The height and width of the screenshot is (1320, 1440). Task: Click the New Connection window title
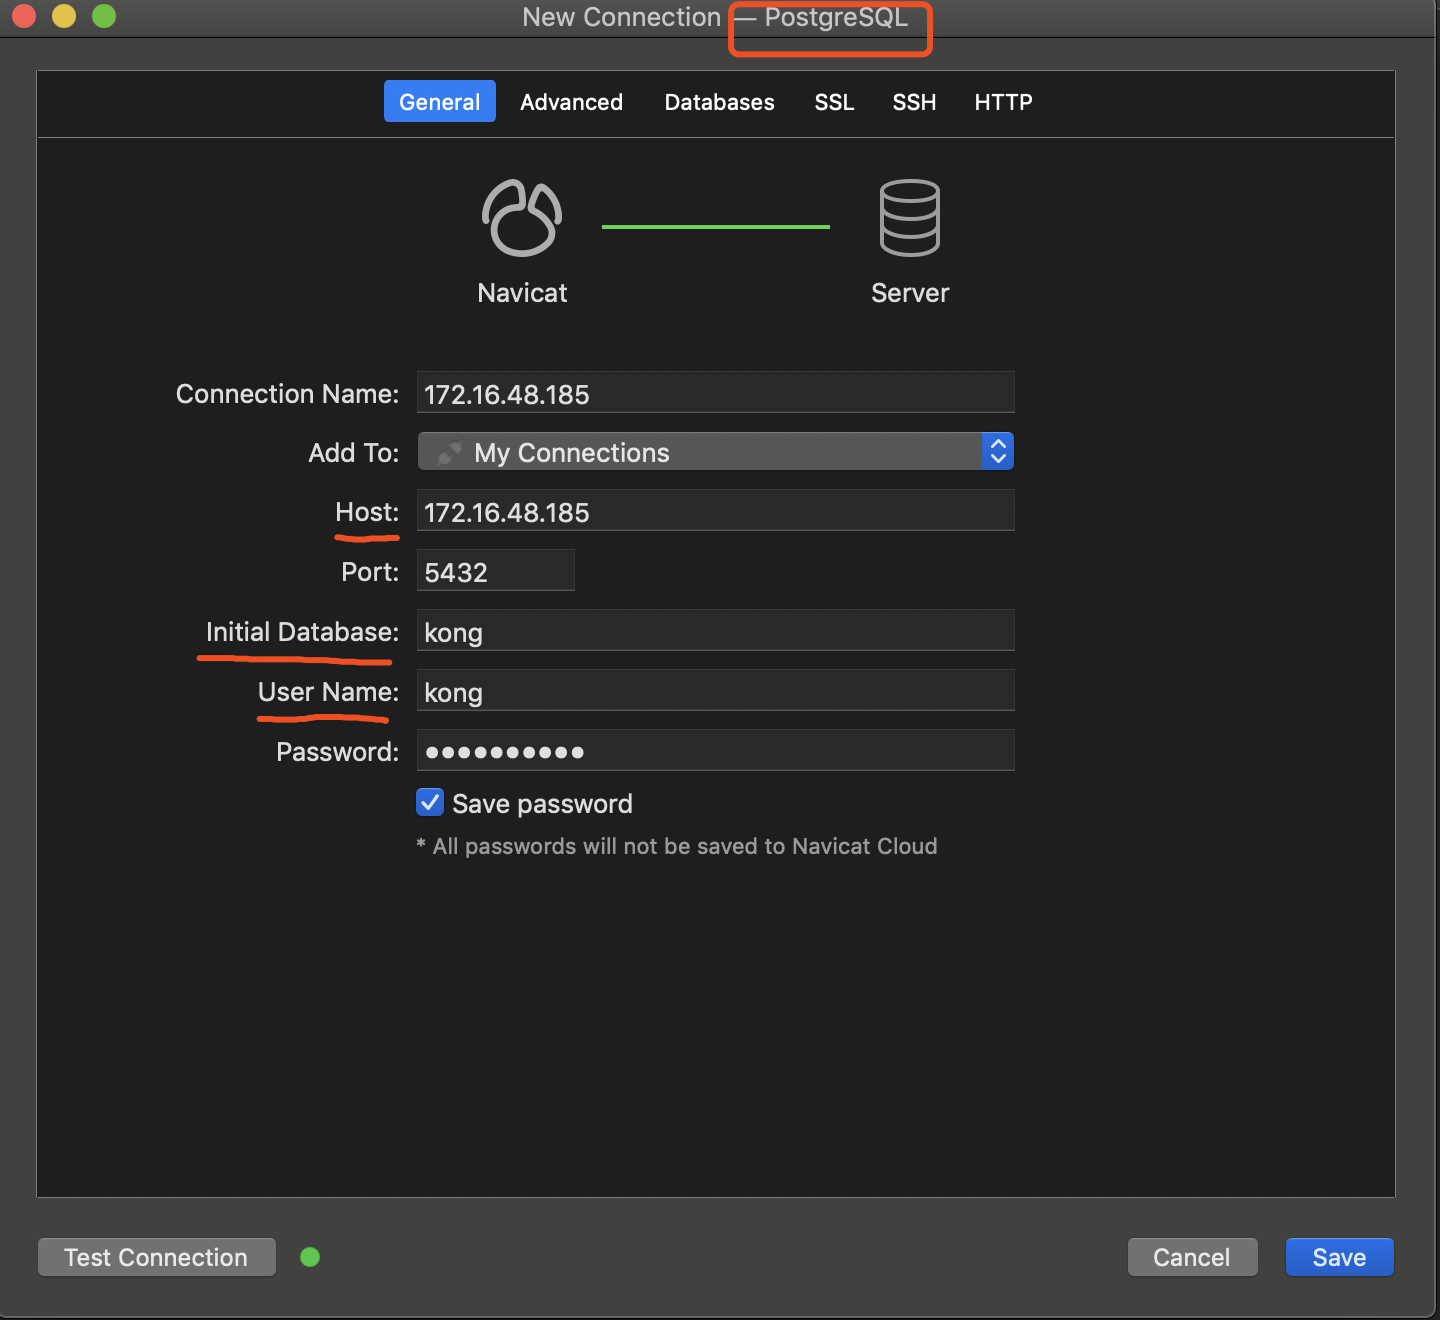[715, 17]
